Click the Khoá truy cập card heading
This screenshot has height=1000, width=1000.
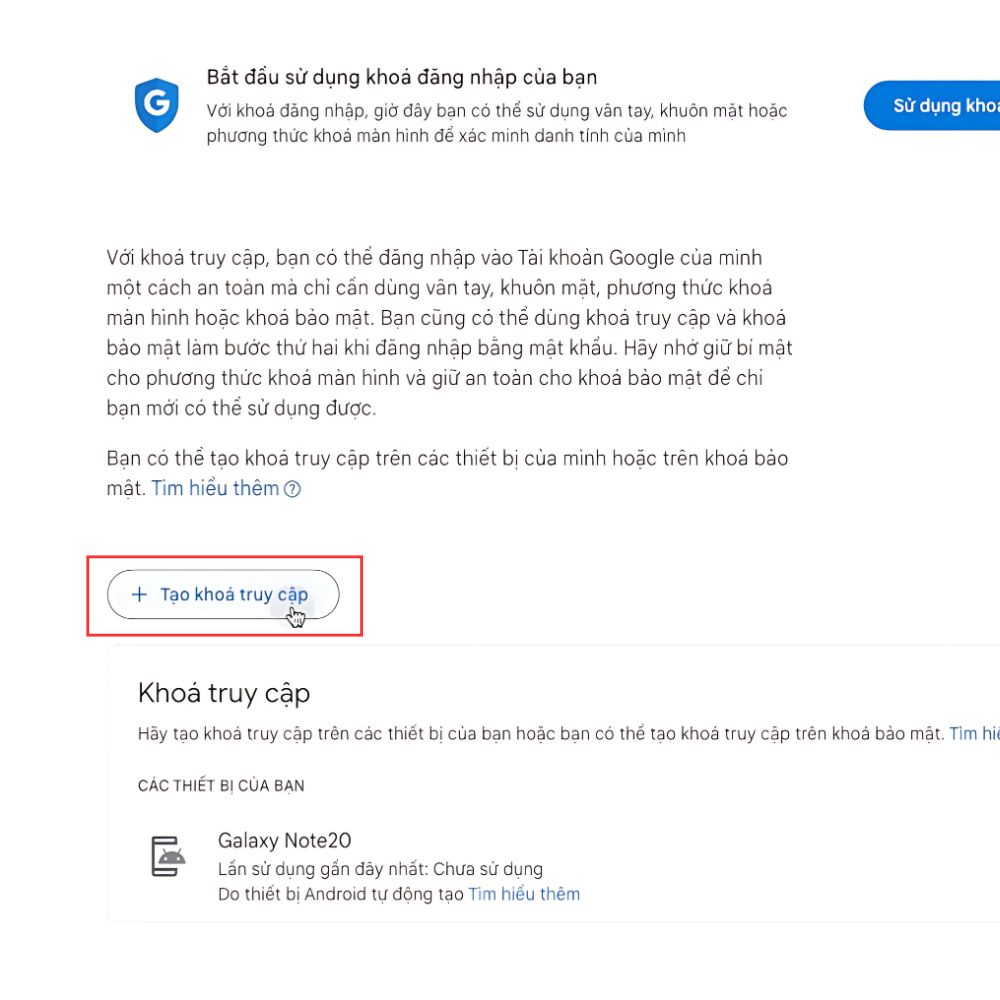point(224,693)
